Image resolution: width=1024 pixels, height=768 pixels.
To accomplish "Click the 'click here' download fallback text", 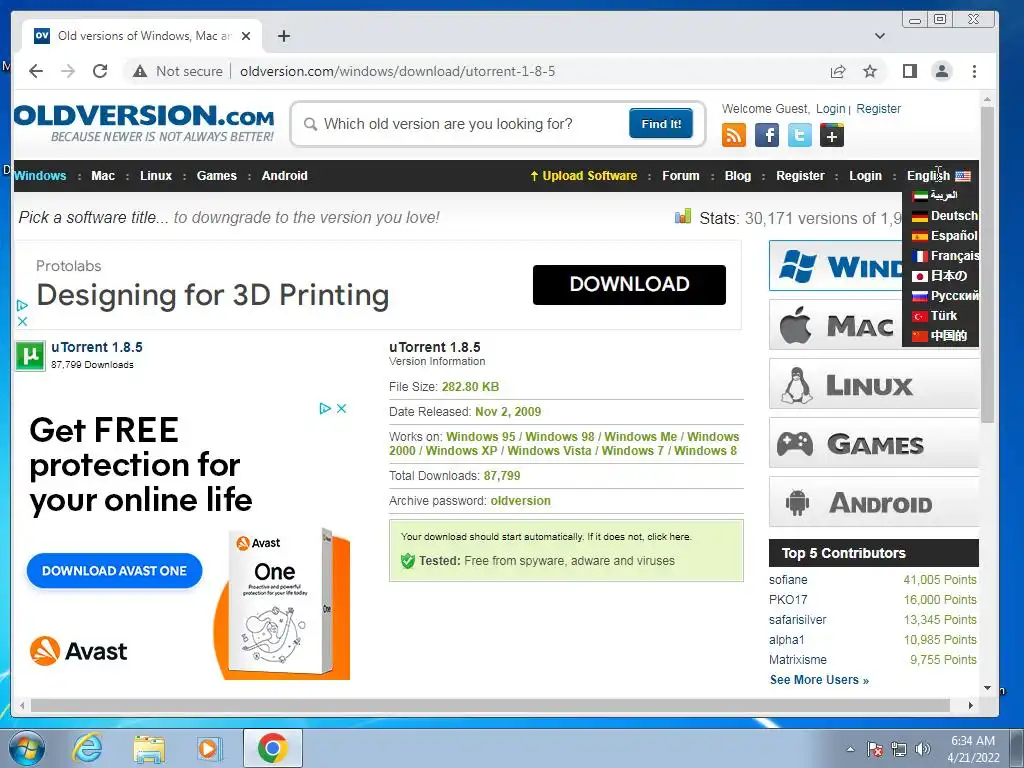I will [x=668, y=537].
